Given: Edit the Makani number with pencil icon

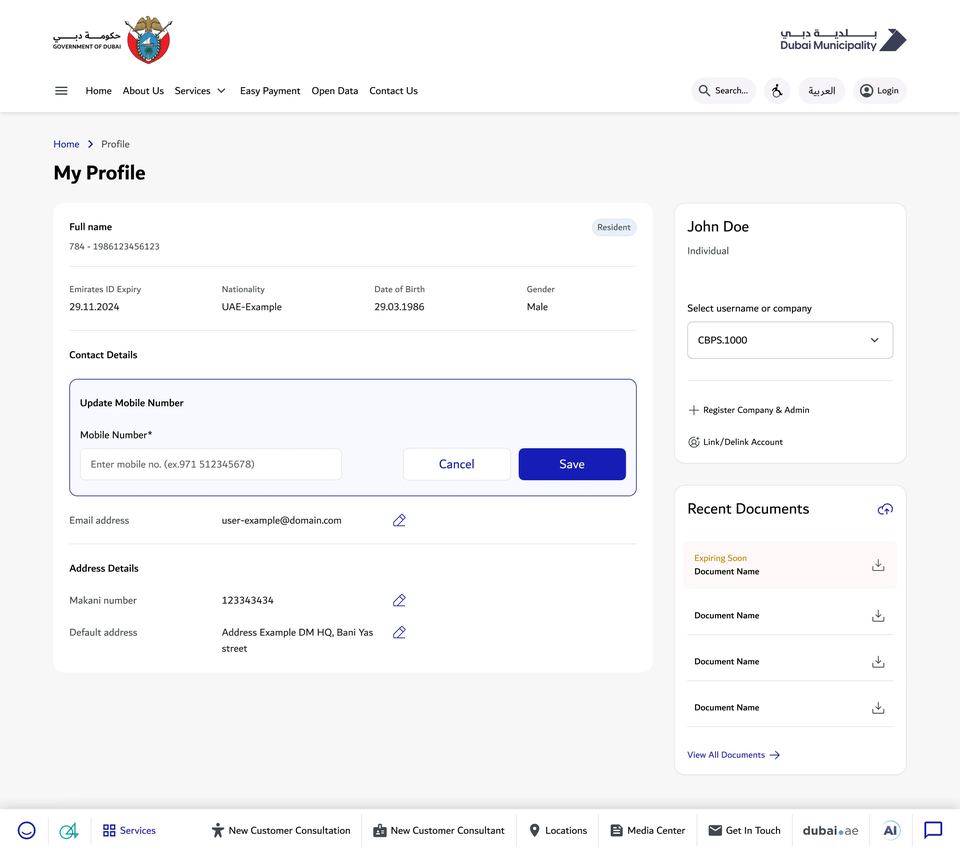Looking at the screenshot, I should (x=399, y=600).
